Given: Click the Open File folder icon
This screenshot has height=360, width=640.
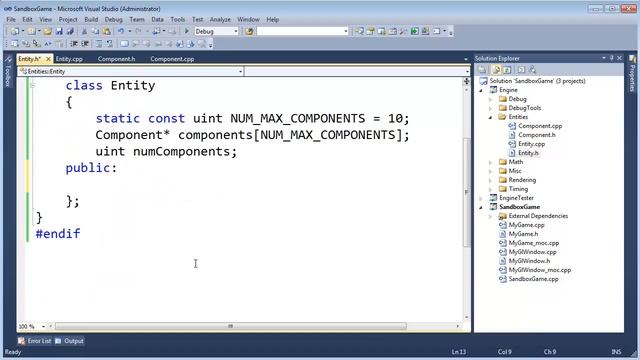Looking at the screenshot, I should [48, 31].
